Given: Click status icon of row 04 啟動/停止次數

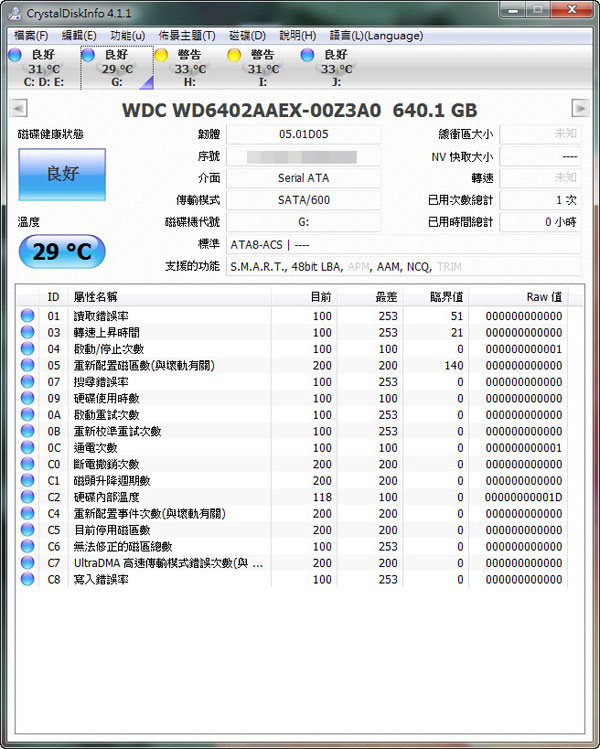Looking at the screenshot, I should tap(28, 349).
